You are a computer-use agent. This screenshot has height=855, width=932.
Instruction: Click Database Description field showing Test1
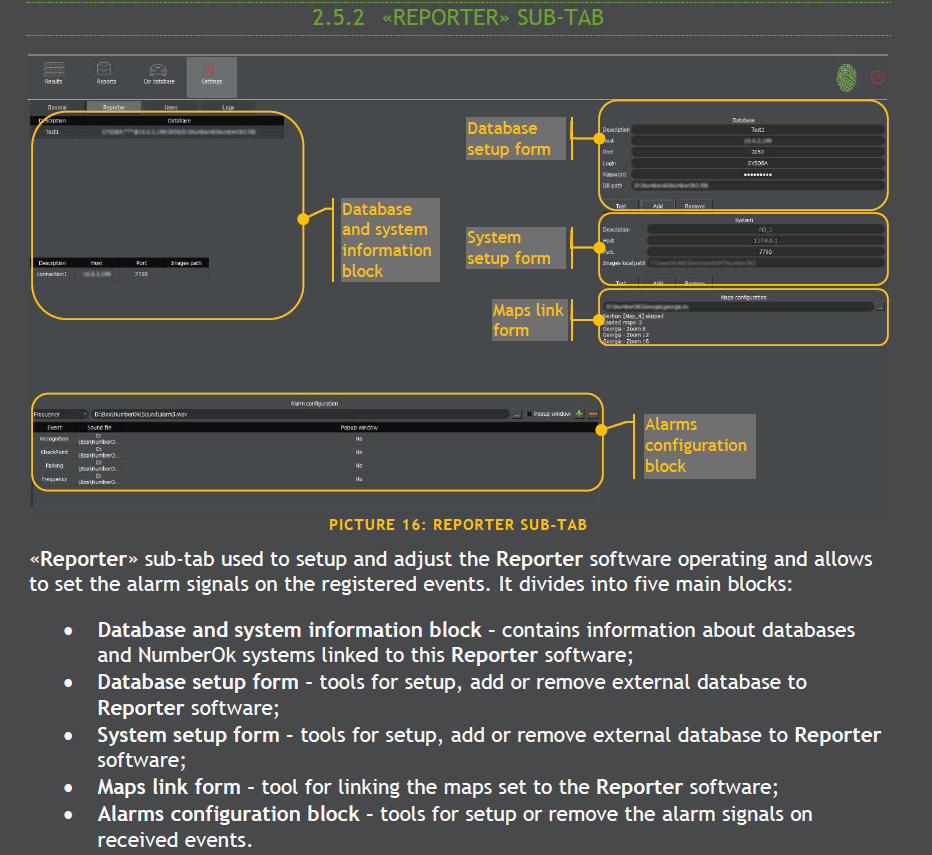pos(758,129)
